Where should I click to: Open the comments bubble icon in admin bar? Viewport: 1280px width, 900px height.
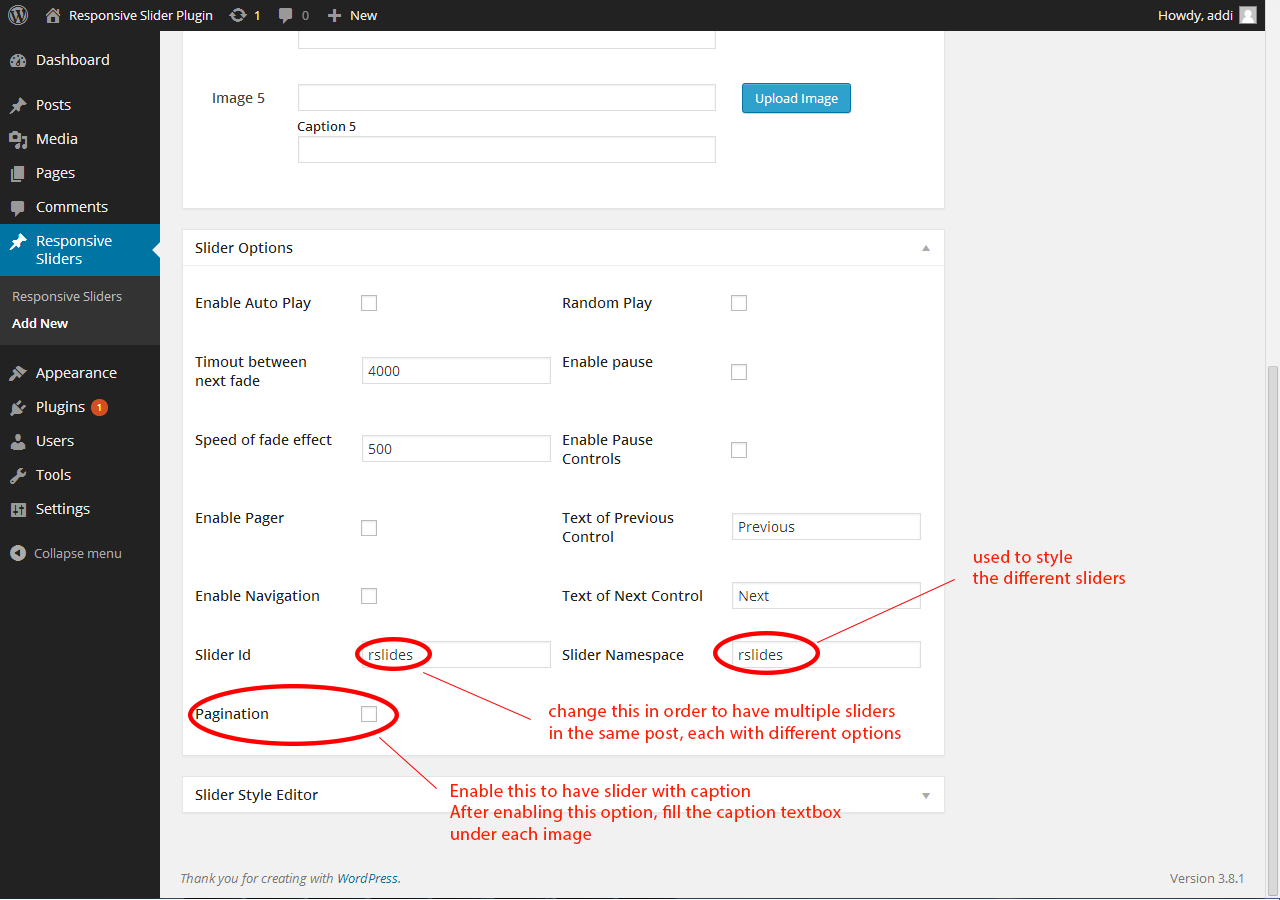286,15
